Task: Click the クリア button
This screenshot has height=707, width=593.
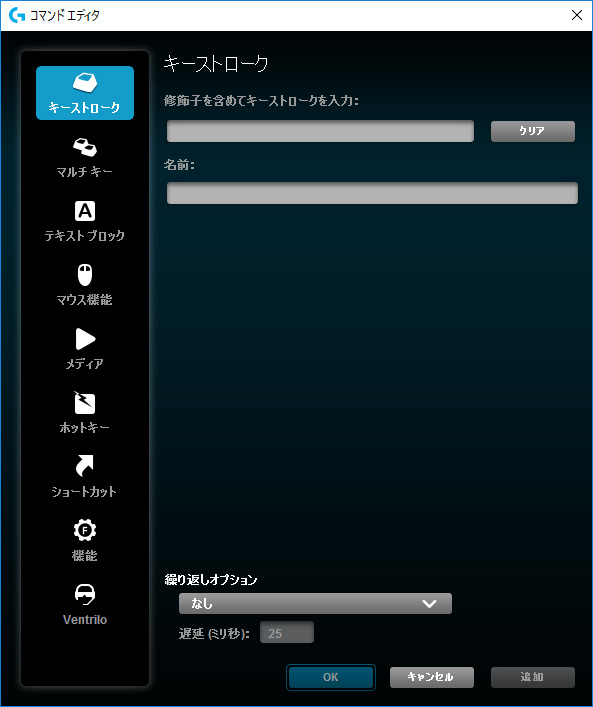Action: pos(533,131)
